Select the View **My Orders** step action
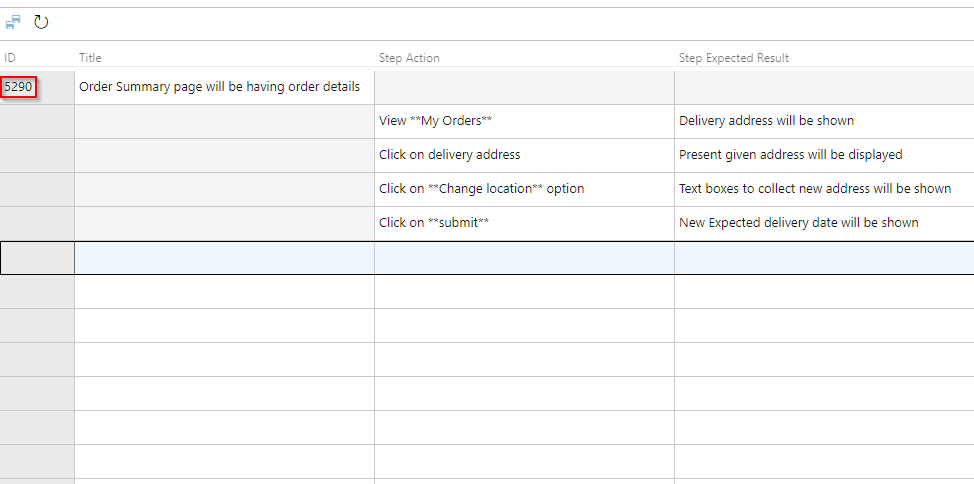The height and width of the screenshot is (484, 974). click(x=524, y=121)
